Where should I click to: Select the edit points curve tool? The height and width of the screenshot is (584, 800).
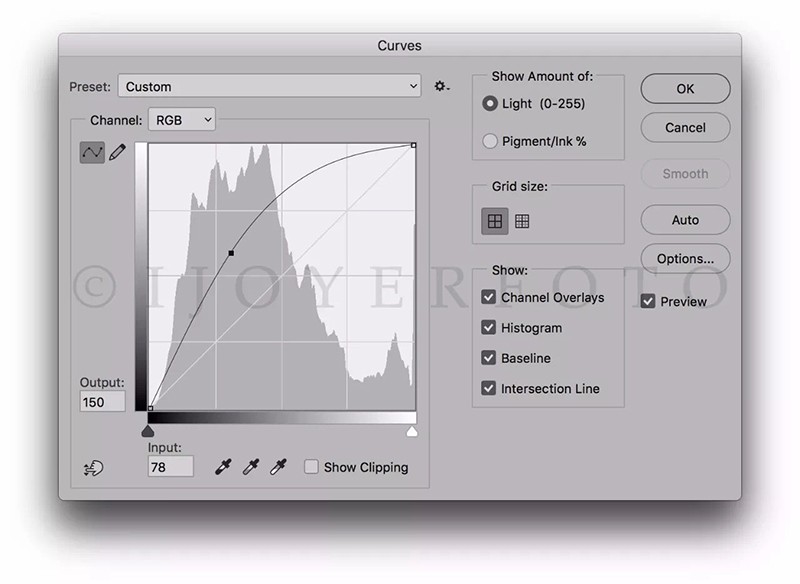click(92, 152)
